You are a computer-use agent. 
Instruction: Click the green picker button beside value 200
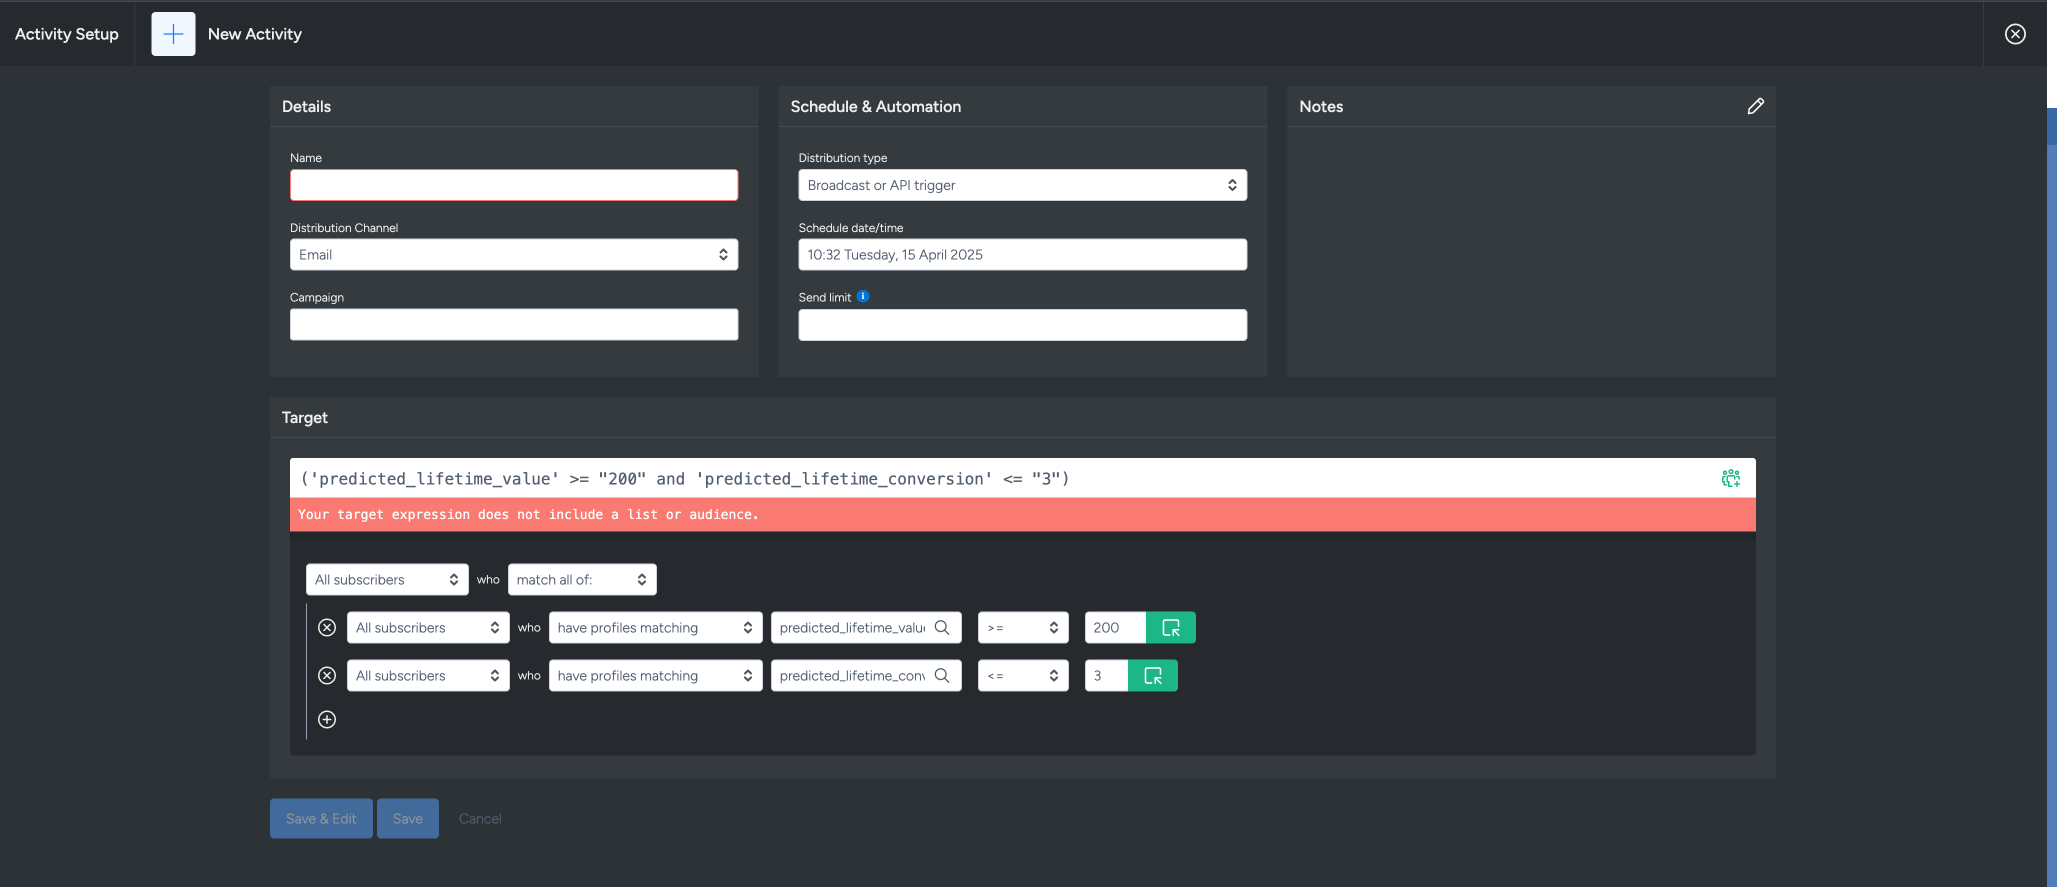(x=1170, y=628)
